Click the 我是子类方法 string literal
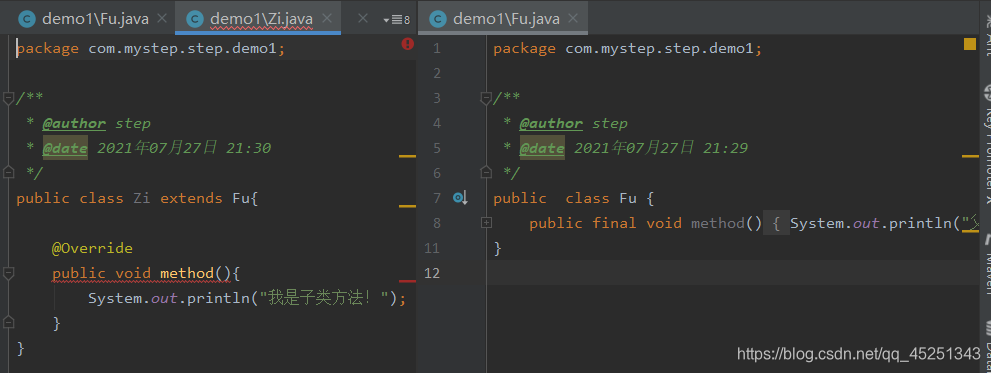 [x=324, y=298]
